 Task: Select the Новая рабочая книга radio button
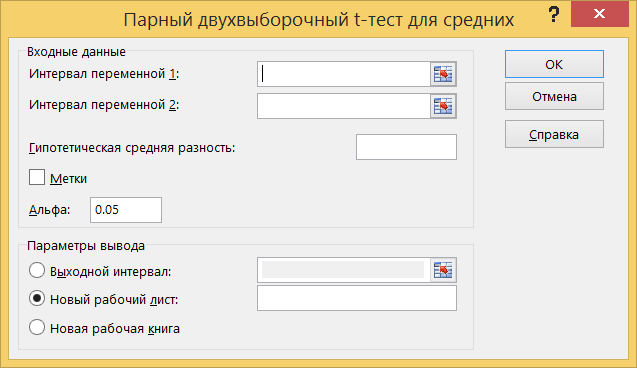pyautogui.click(x=37, y=327)
